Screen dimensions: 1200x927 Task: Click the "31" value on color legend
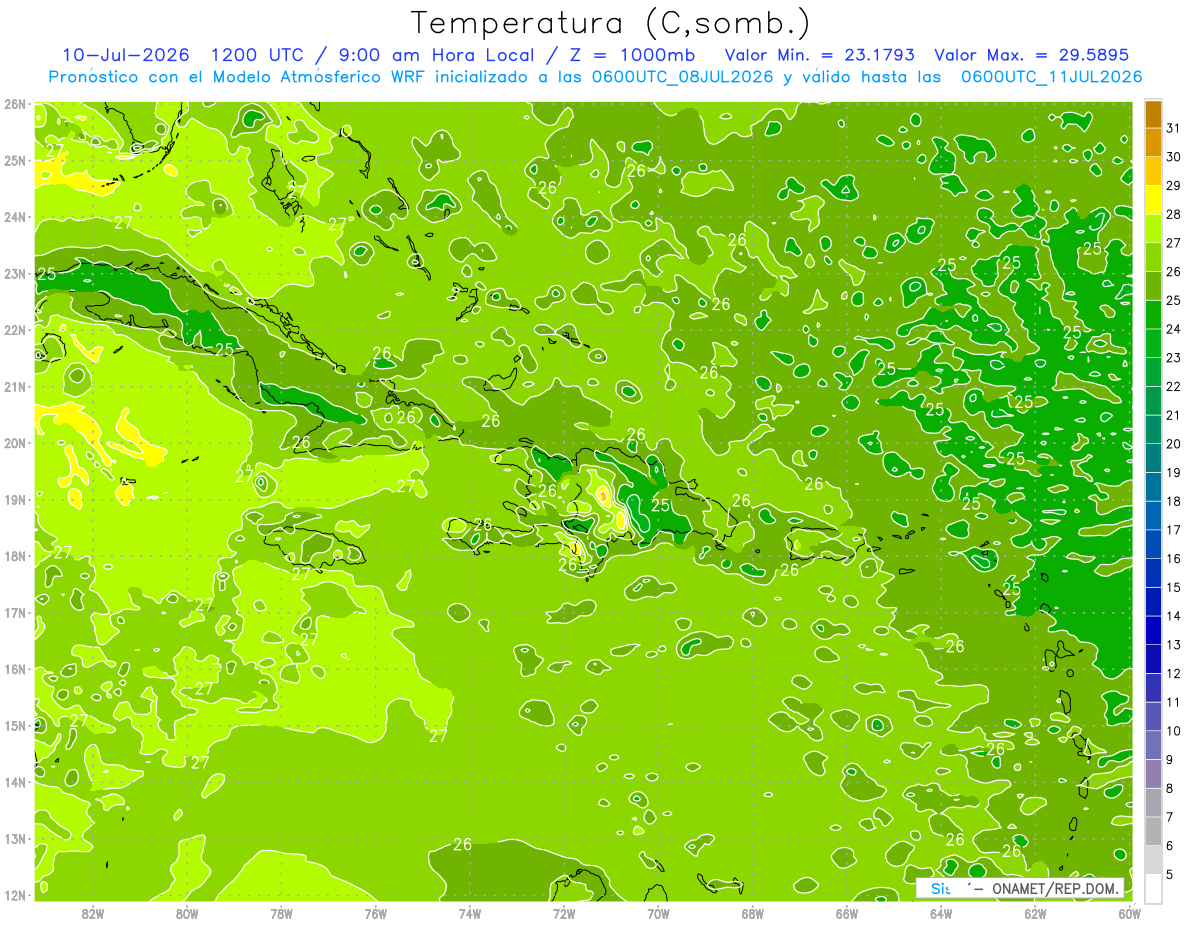point(1174,128)
